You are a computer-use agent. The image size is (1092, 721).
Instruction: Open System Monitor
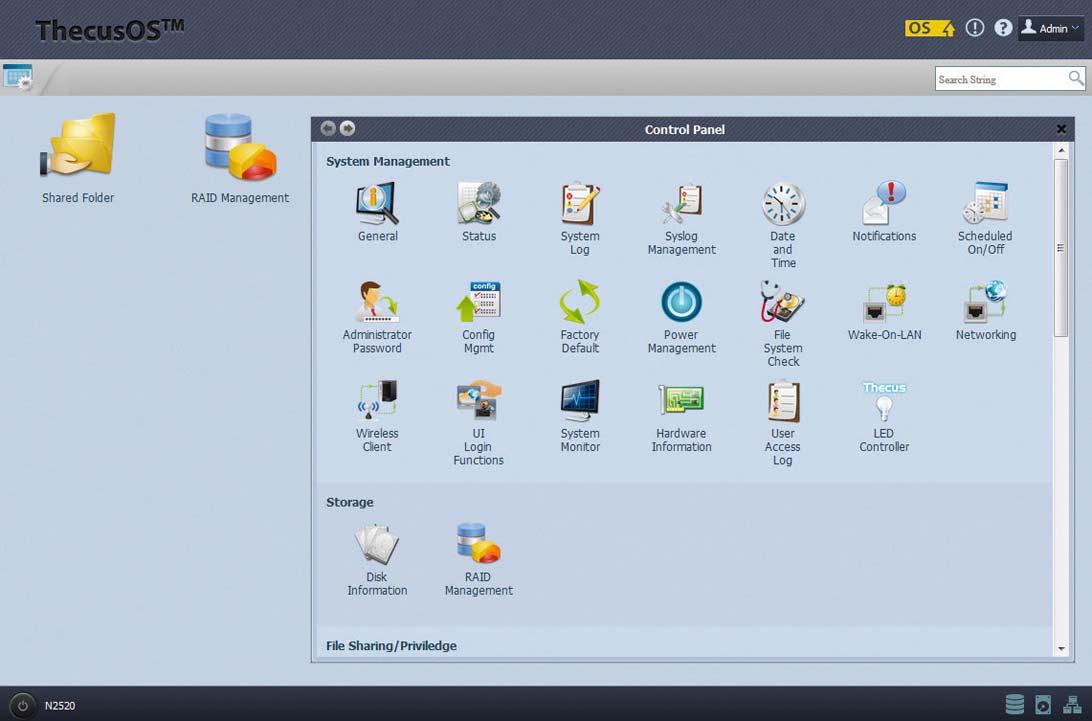[579, 401]
